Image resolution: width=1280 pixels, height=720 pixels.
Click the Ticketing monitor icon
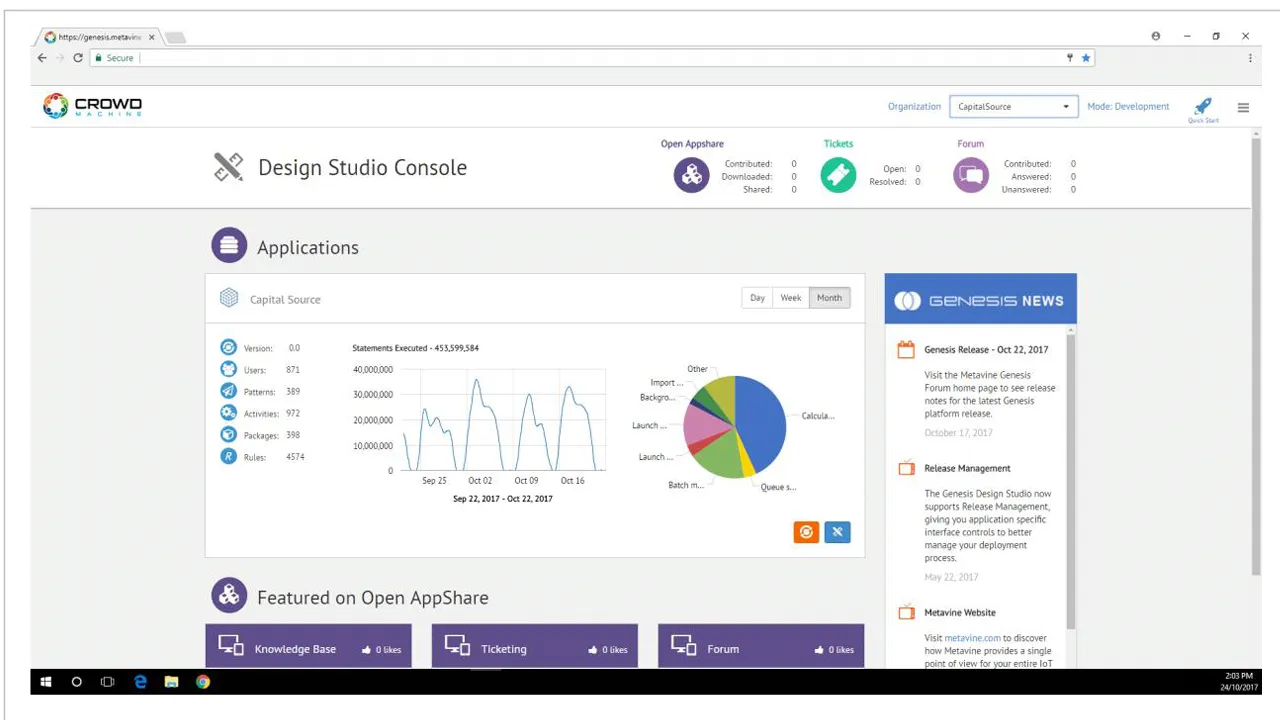point(457,646)
